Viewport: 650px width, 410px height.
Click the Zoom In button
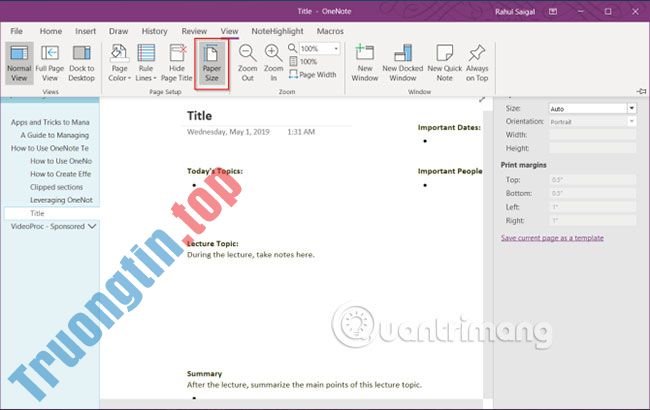(x=273, y=63)
